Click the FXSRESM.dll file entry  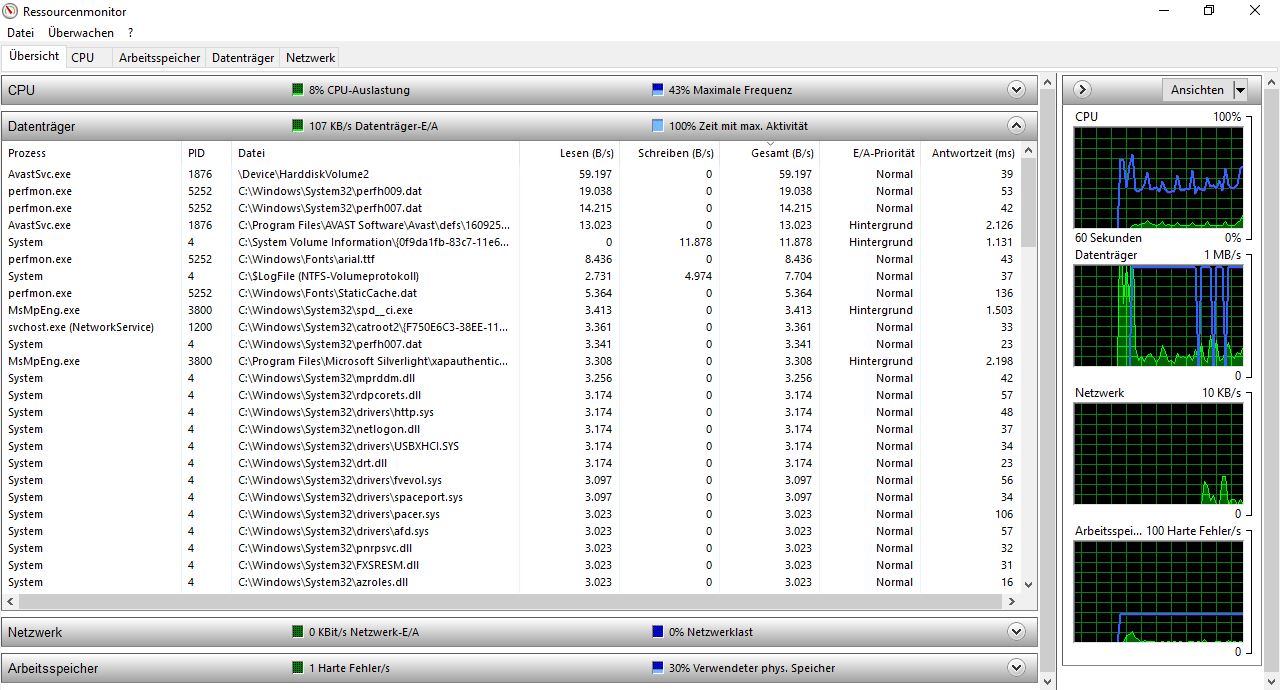tap(326, 565)
